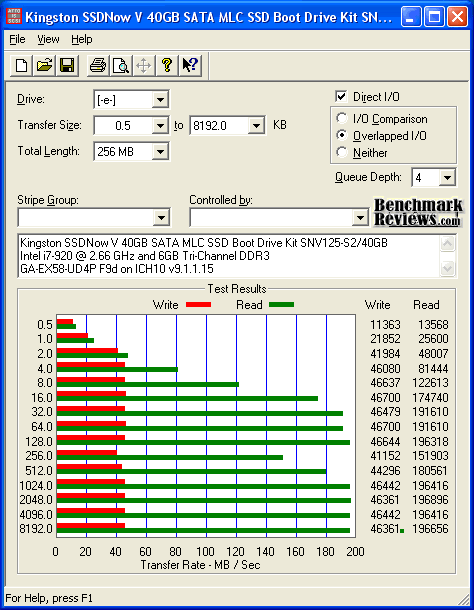The width and height of the screenshot is (474, 610).
Task: Maximize the ATTO benchmark window
Action: [434, 17]
